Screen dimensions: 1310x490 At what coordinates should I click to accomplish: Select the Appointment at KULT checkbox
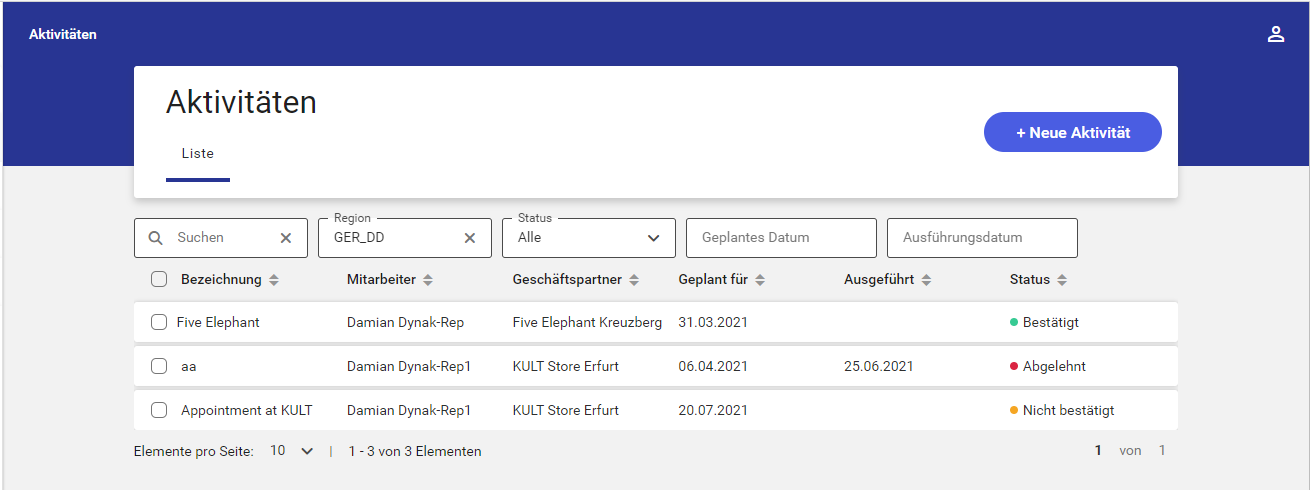(x=159, y=410)
